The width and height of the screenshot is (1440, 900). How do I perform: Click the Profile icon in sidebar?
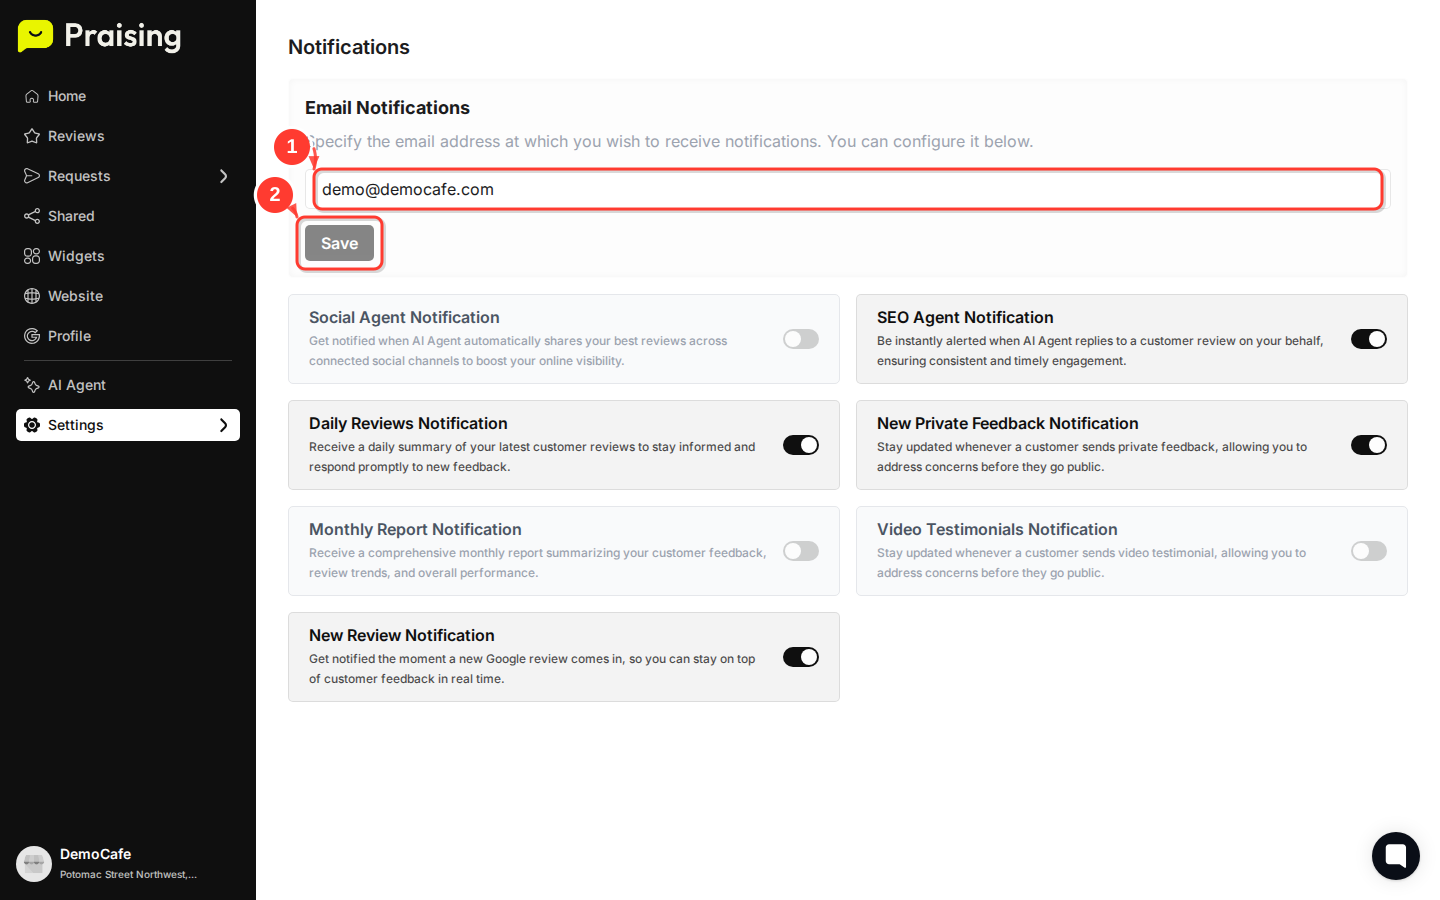point(32,336)
